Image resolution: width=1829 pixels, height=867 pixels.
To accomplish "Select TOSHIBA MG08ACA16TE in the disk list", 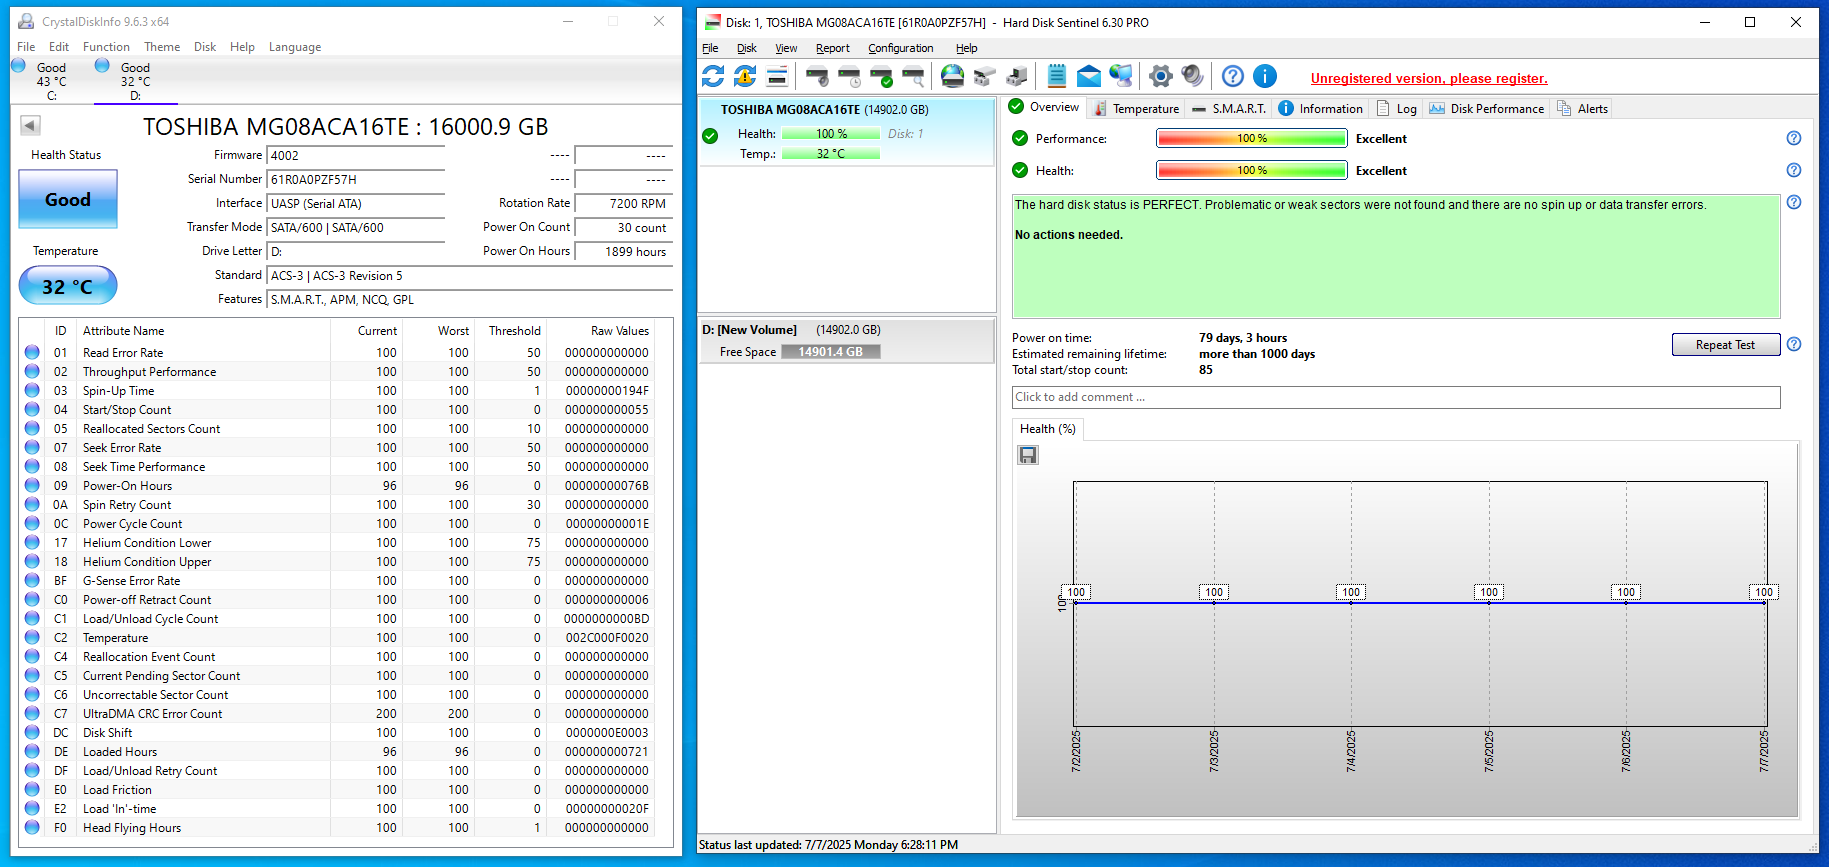I will click(846, 132).
